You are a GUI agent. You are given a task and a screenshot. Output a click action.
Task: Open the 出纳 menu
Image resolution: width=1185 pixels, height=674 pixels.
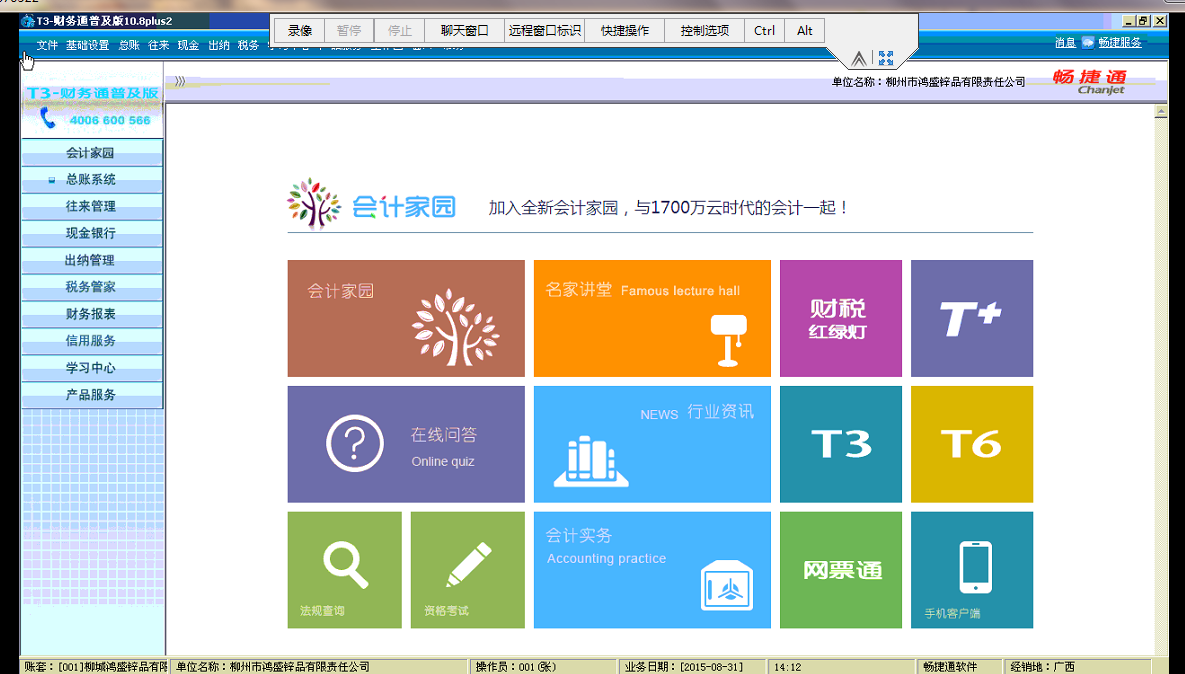[219, 45]
